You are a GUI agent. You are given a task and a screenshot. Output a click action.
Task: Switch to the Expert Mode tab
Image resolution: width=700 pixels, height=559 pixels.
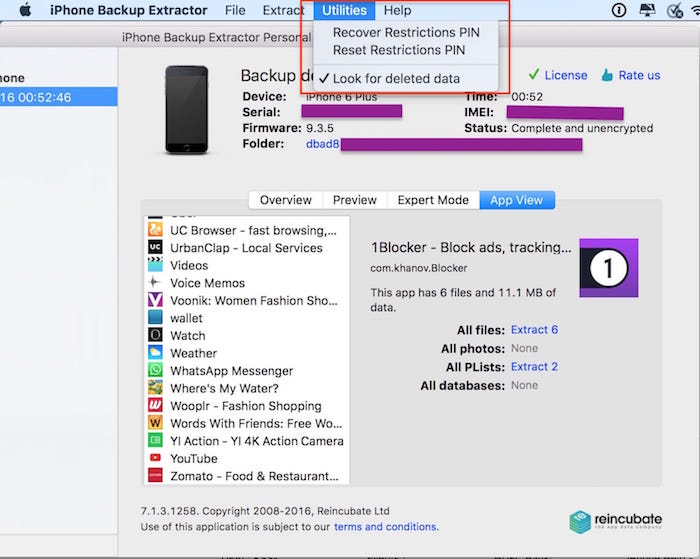pyautogui.click(x=433, y=200)
